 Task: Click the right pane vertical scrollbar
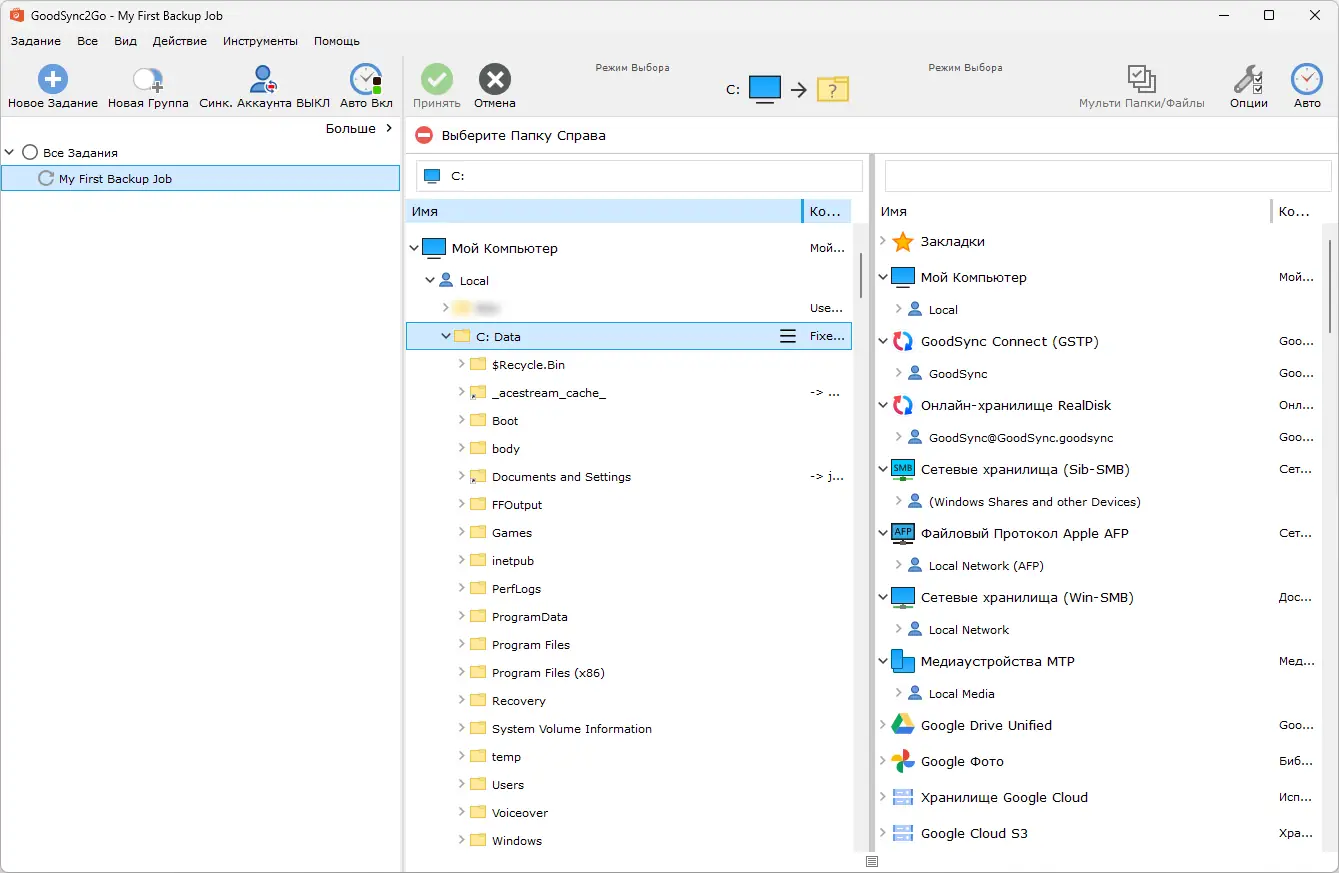(x=1329, y=287)
